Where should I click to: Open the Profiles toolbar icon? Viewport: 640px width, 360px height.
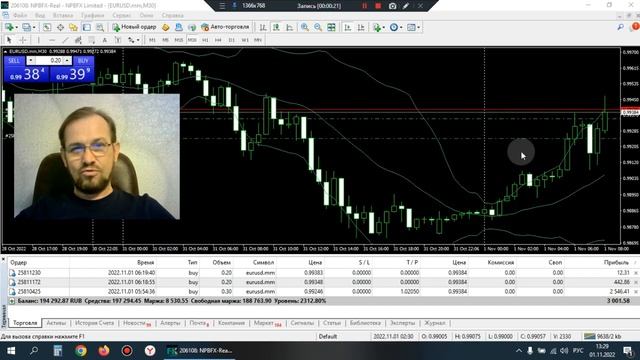click(28, 27)
